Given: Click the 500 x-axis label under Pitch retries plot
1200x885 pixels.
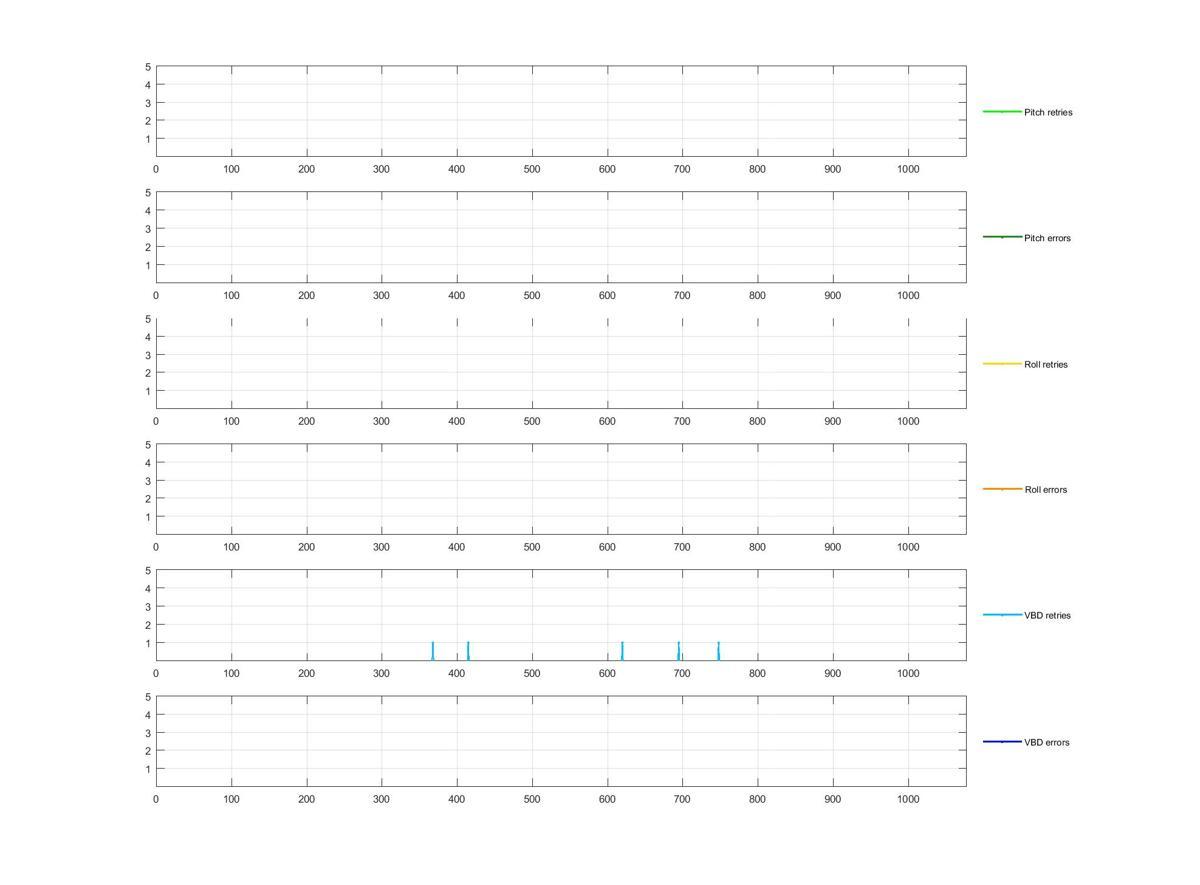Looking at the screenshot, I should (x=532, y=170).
